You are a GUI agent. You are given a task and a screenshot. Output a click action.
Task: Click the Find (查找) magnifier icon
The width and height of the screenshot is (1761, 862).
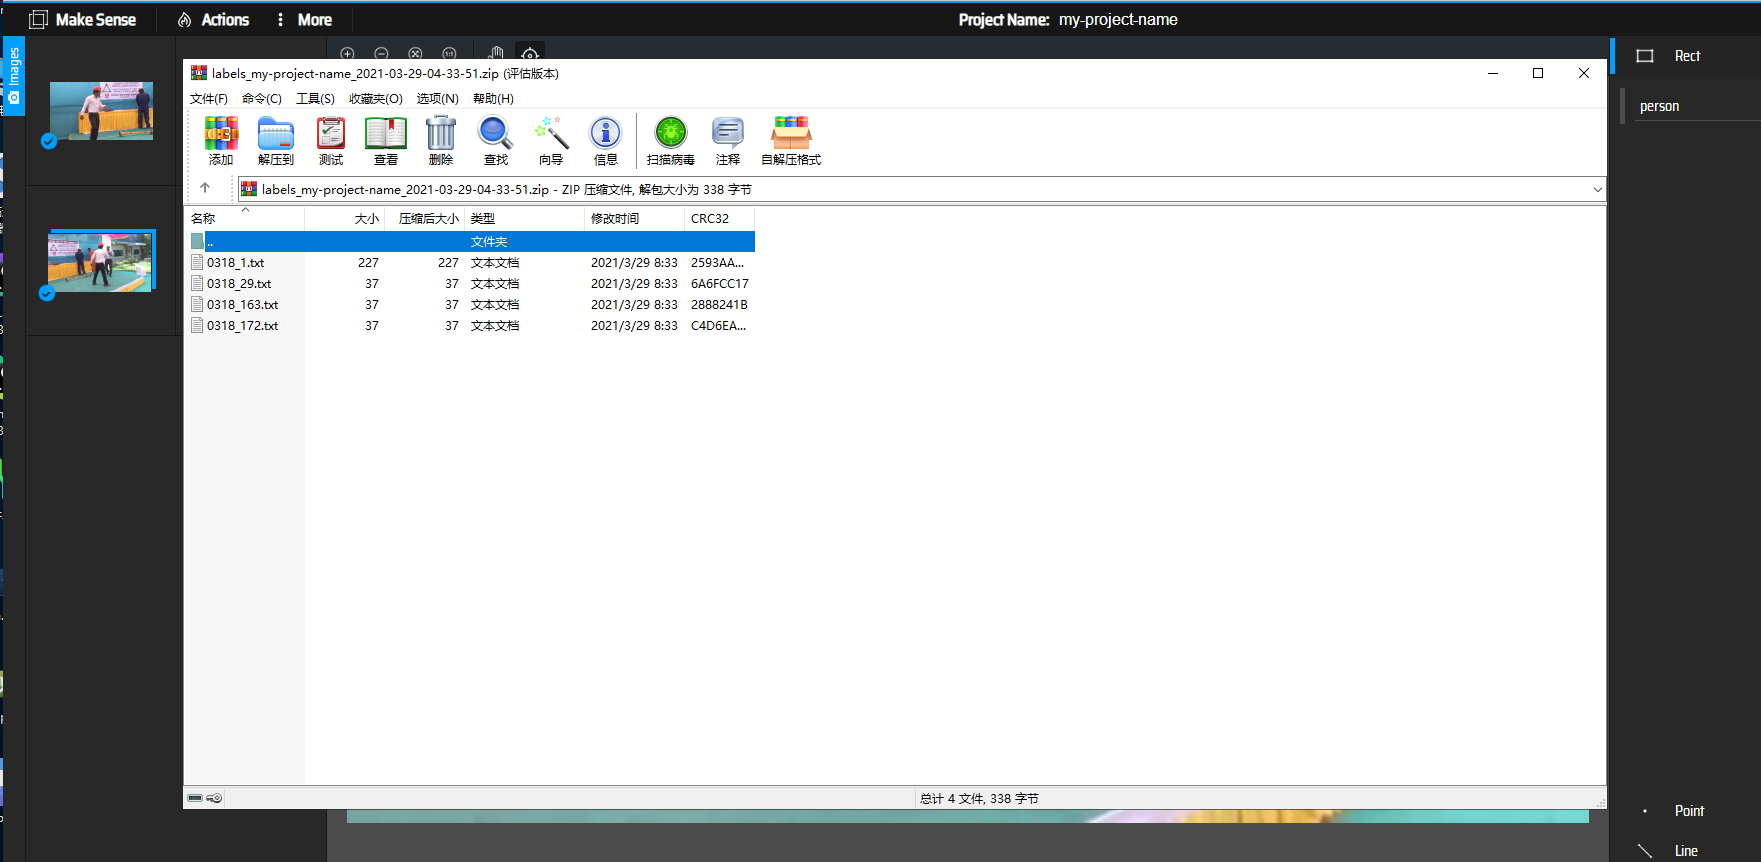tap(495, 140)
